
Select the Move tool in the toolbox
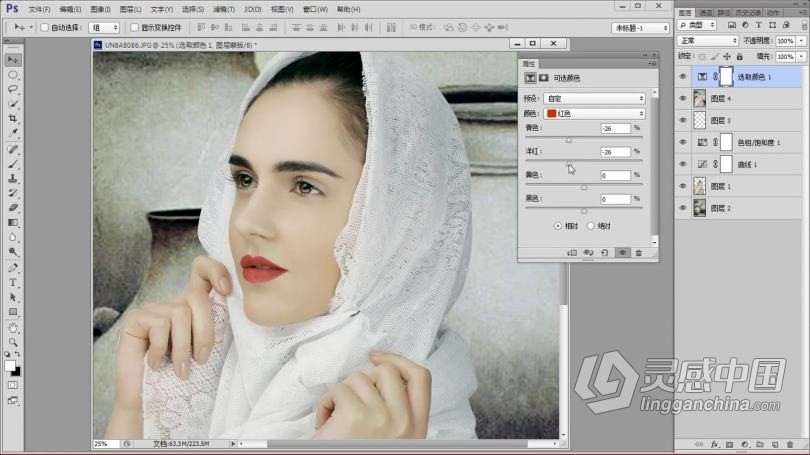pos(13,60)
